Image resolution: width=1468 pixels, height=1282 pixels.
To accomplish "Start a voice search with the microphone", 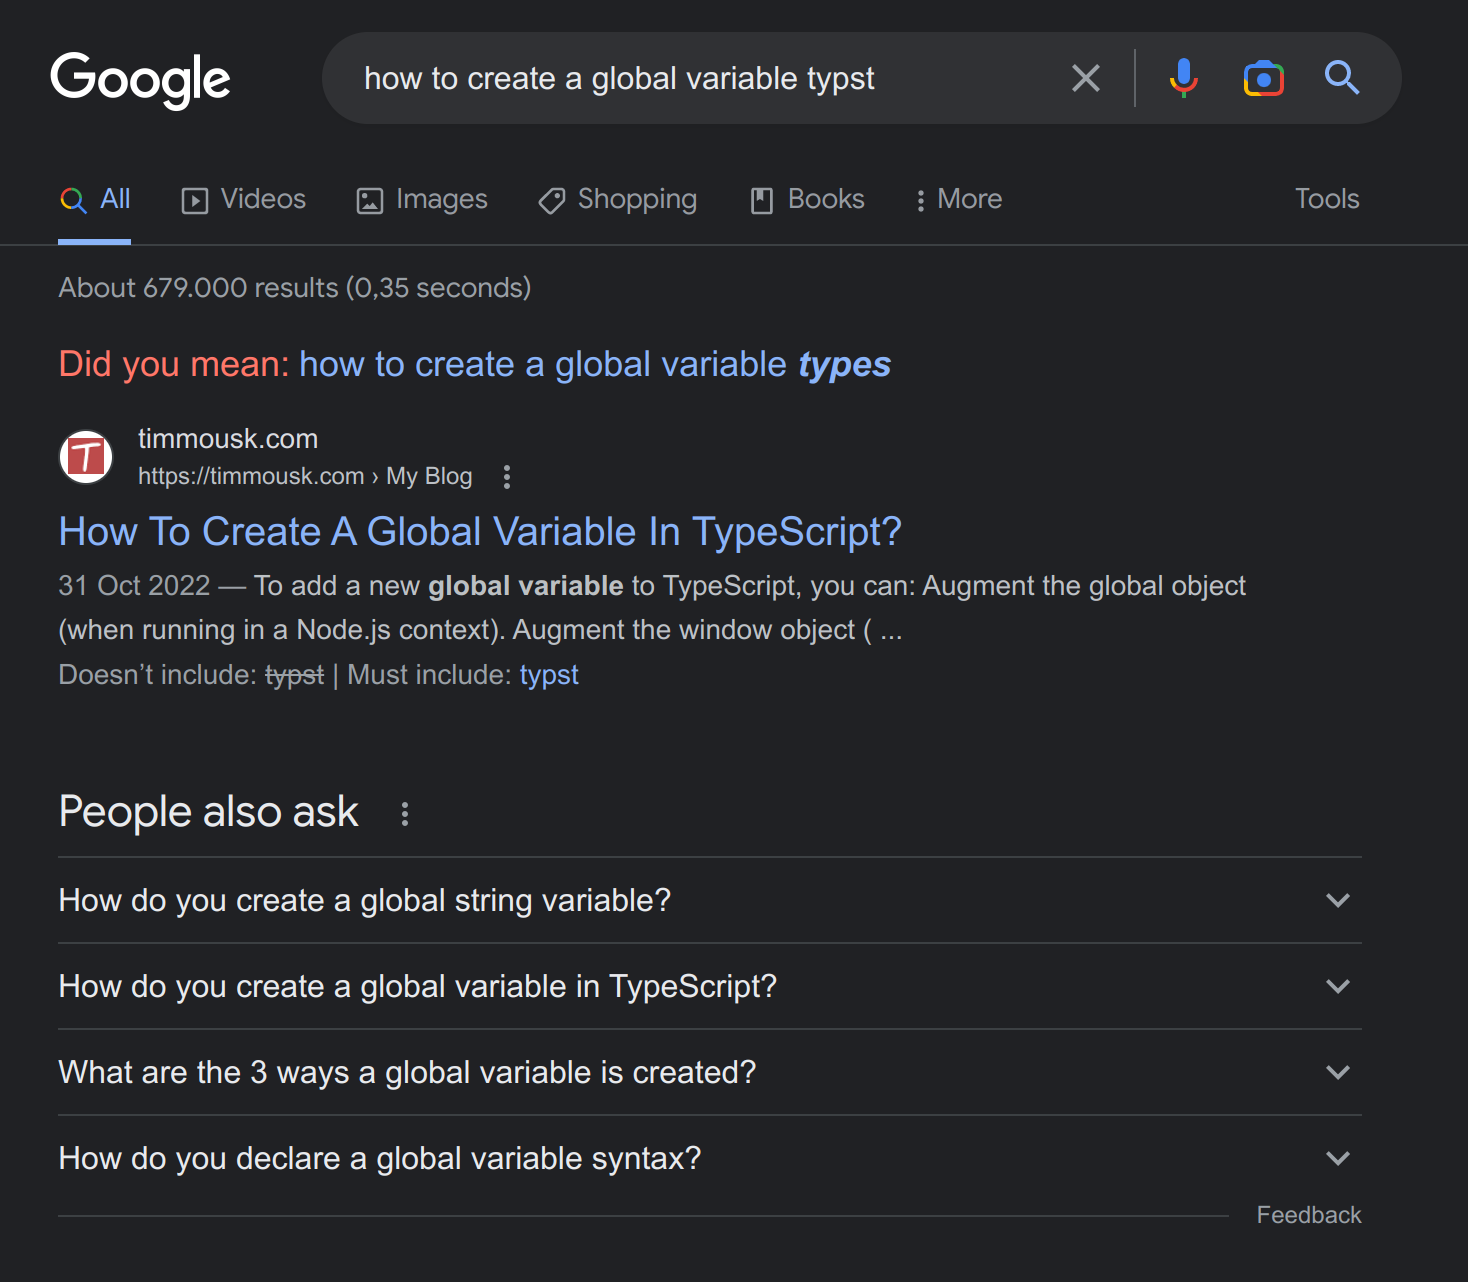I will click(1184, 78).
